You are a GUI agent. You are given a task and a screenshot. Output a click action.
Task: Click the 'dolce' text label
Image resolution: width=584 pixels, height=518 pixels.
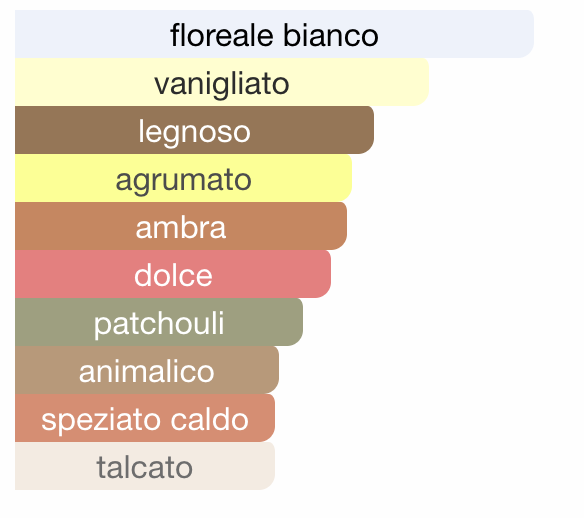[173, 275]
